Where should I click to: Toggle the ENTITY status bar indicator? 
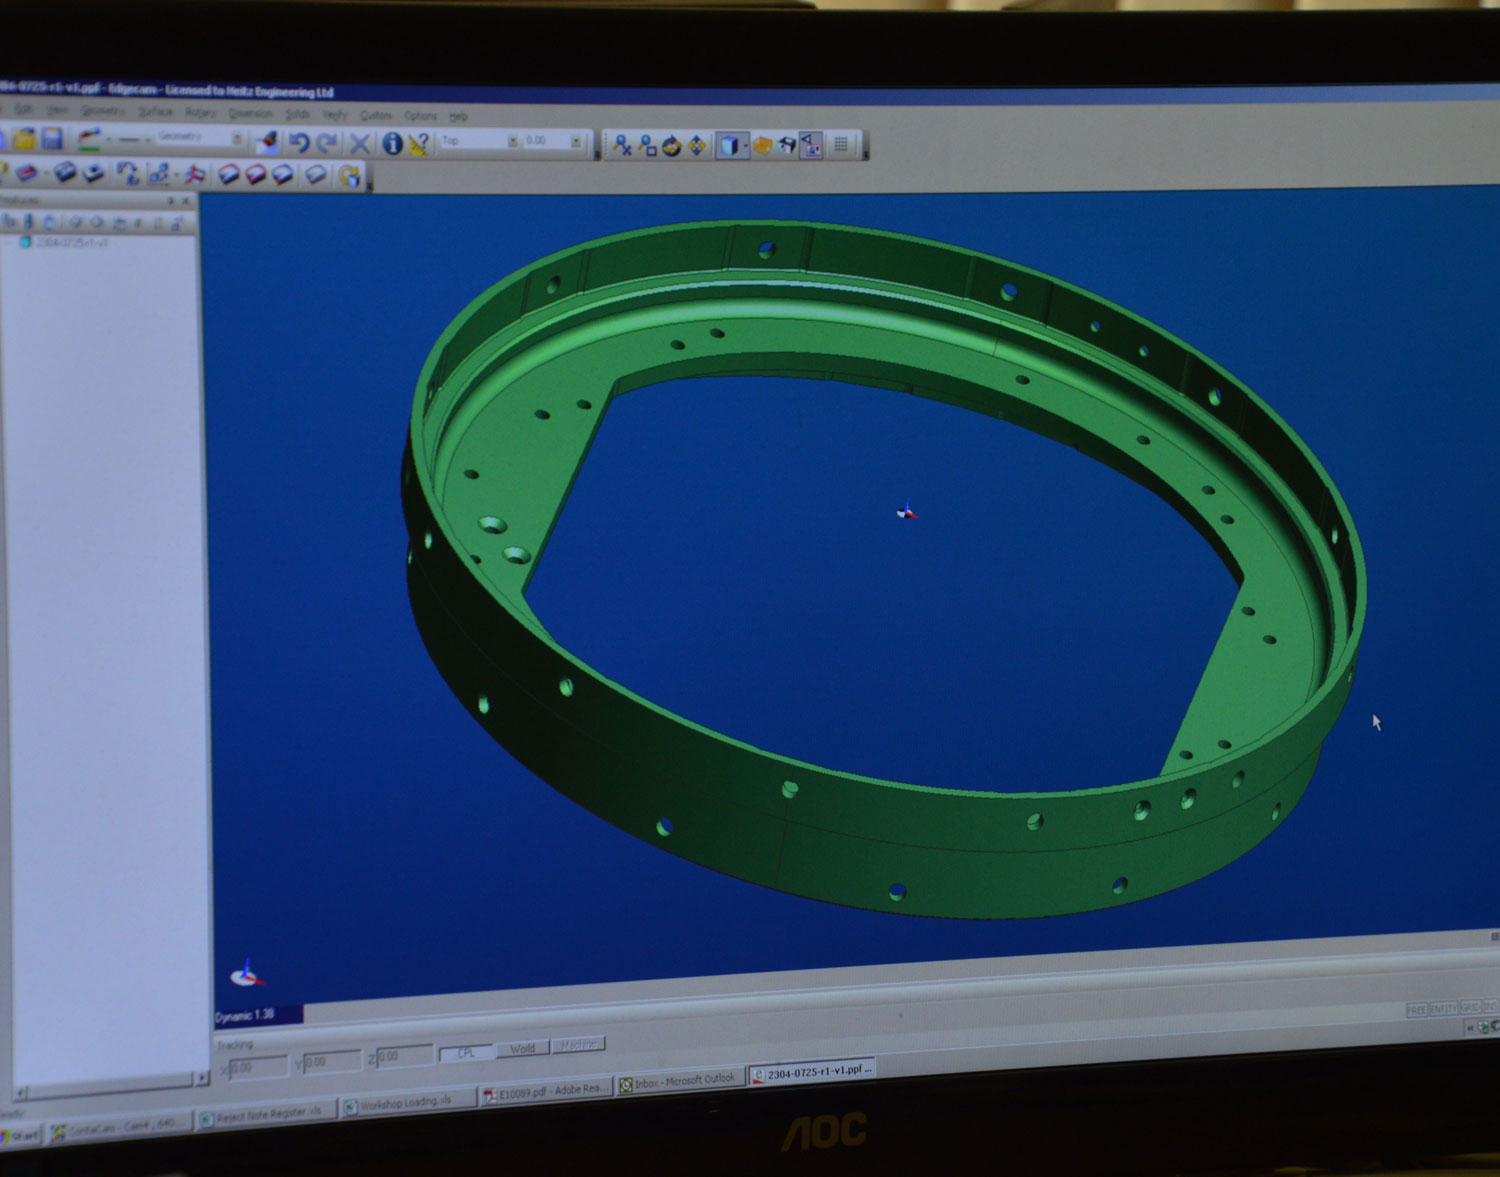click(x=1443, y=1009)
